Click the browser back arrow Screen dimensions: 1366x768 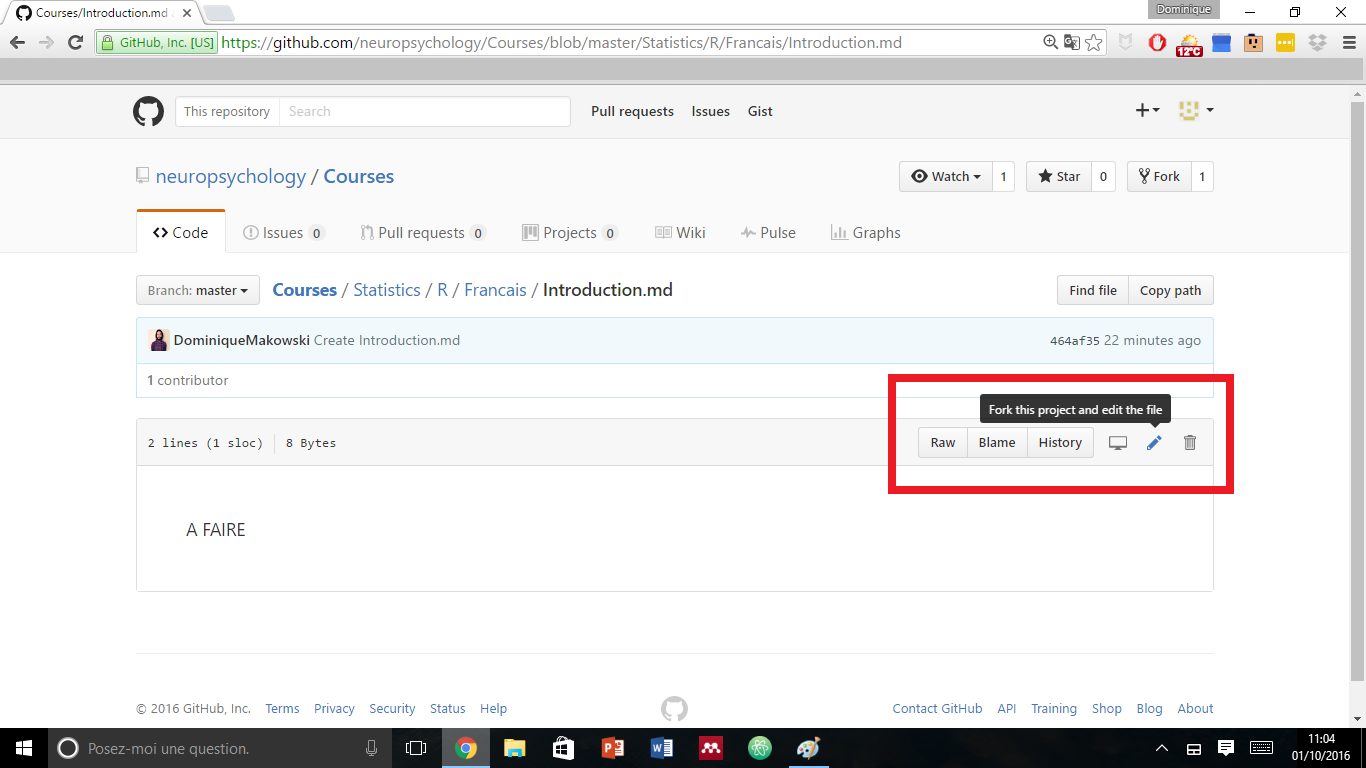(17, 42)
